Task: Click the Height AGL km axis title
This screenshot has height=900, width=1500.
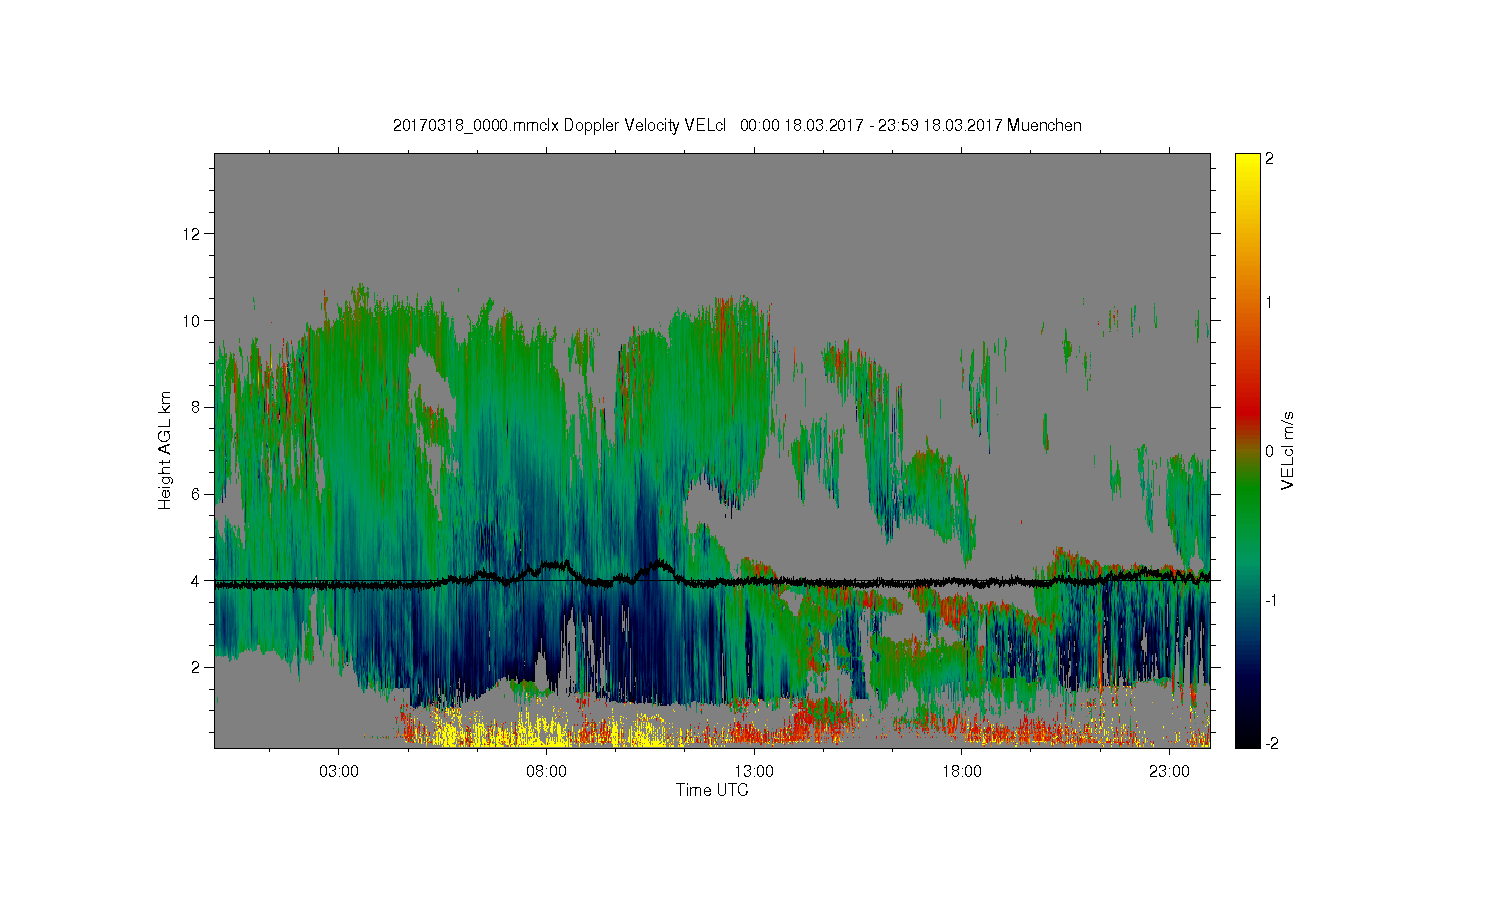Action: [x=165, y=450]
